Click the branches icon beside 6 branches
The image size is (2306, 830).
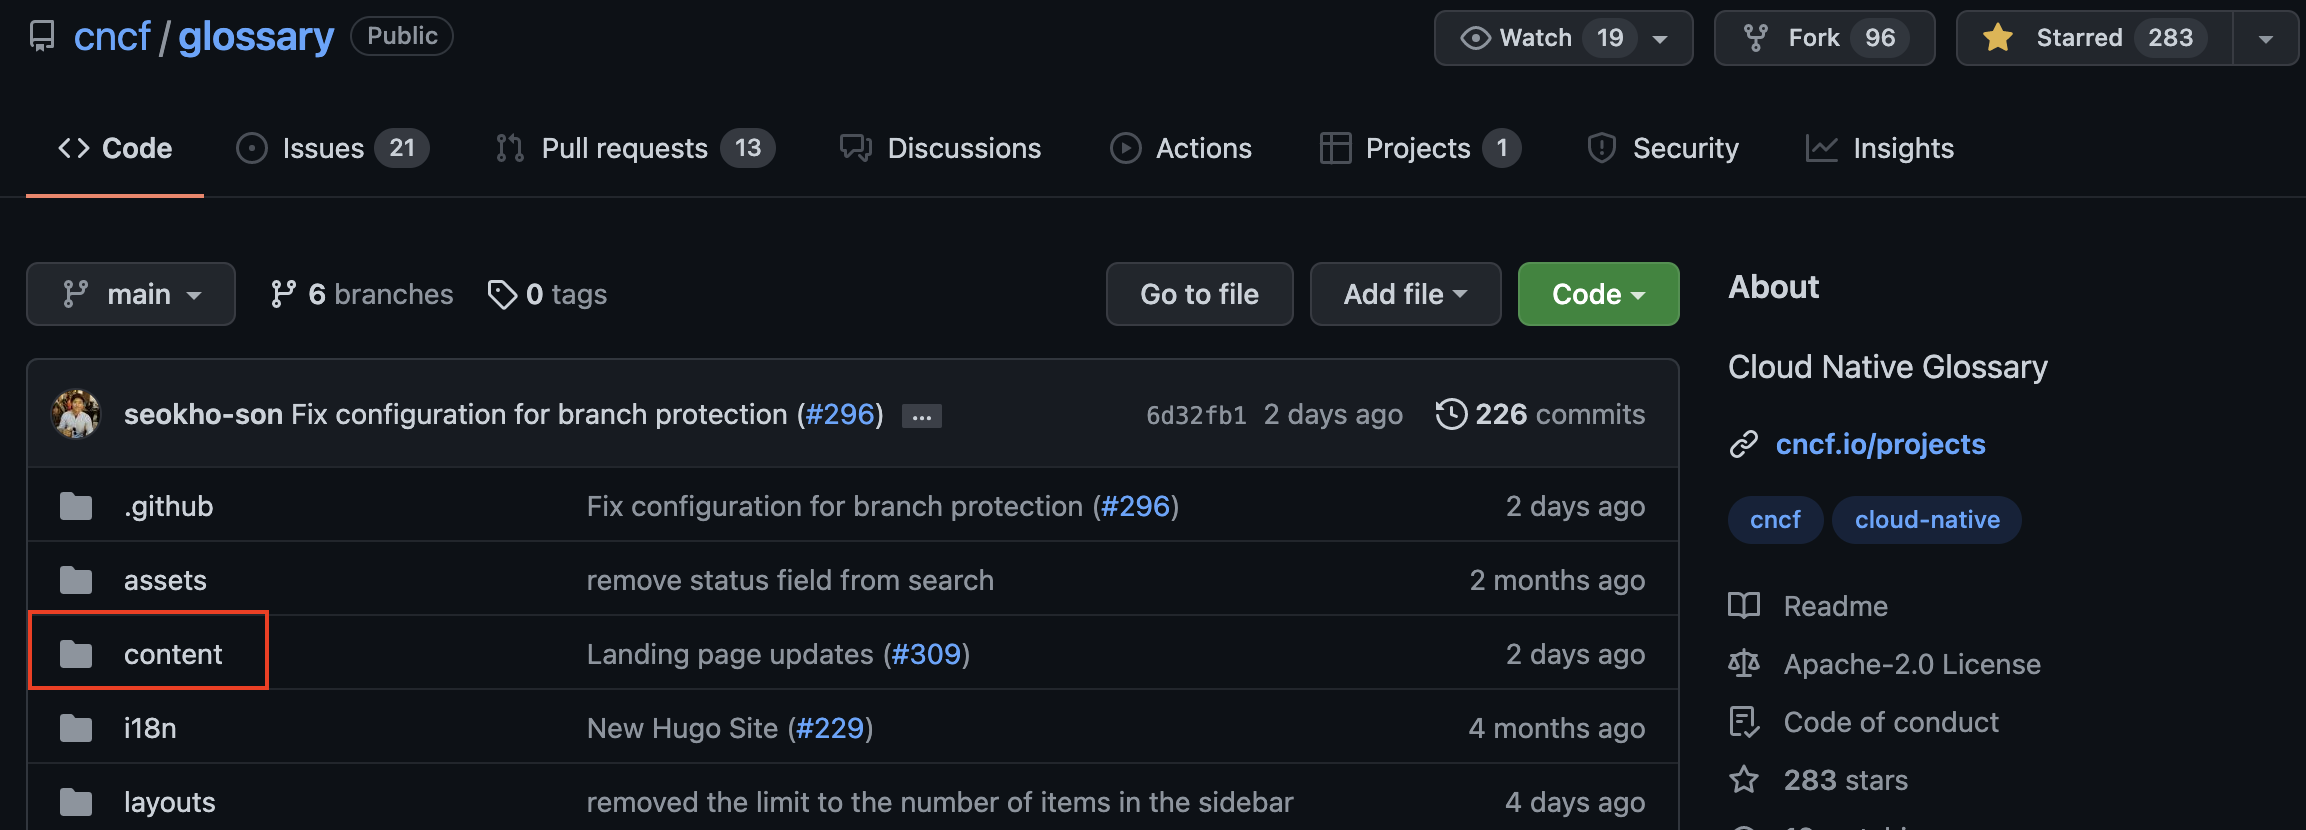283,294
